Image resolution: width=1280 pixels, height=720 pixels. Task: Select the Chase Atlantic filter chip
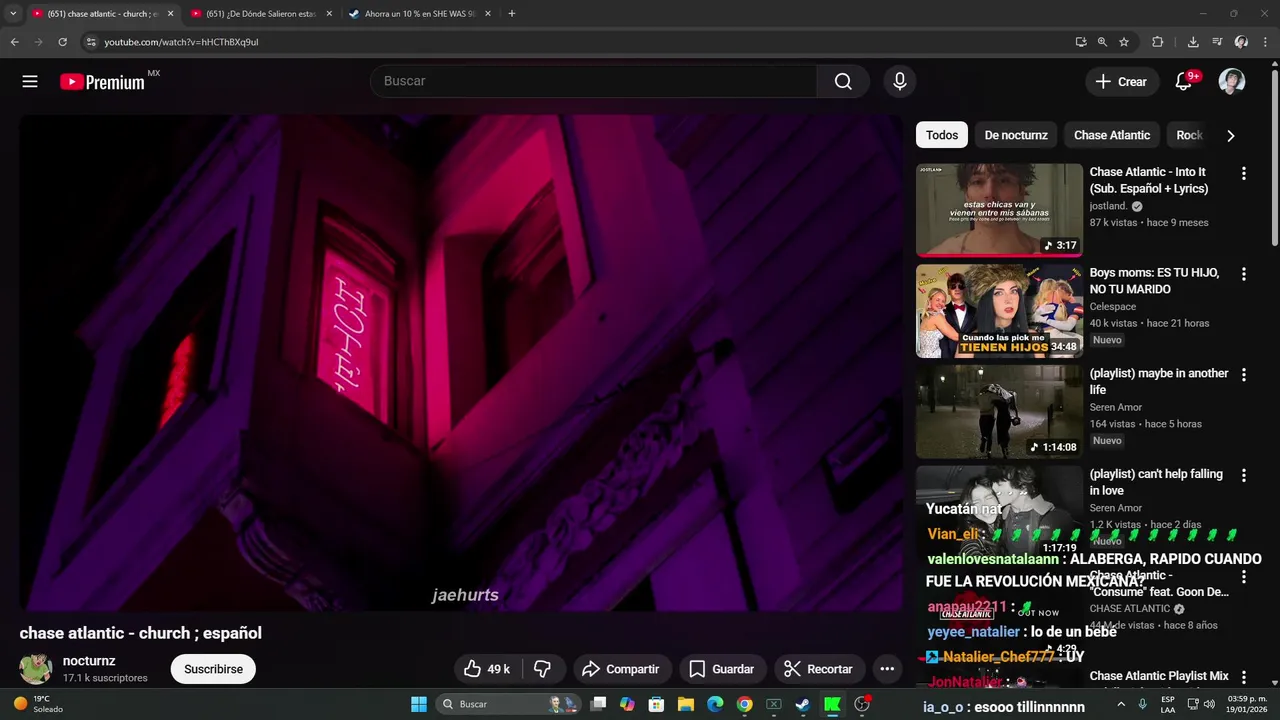[x=1112, y=135]
